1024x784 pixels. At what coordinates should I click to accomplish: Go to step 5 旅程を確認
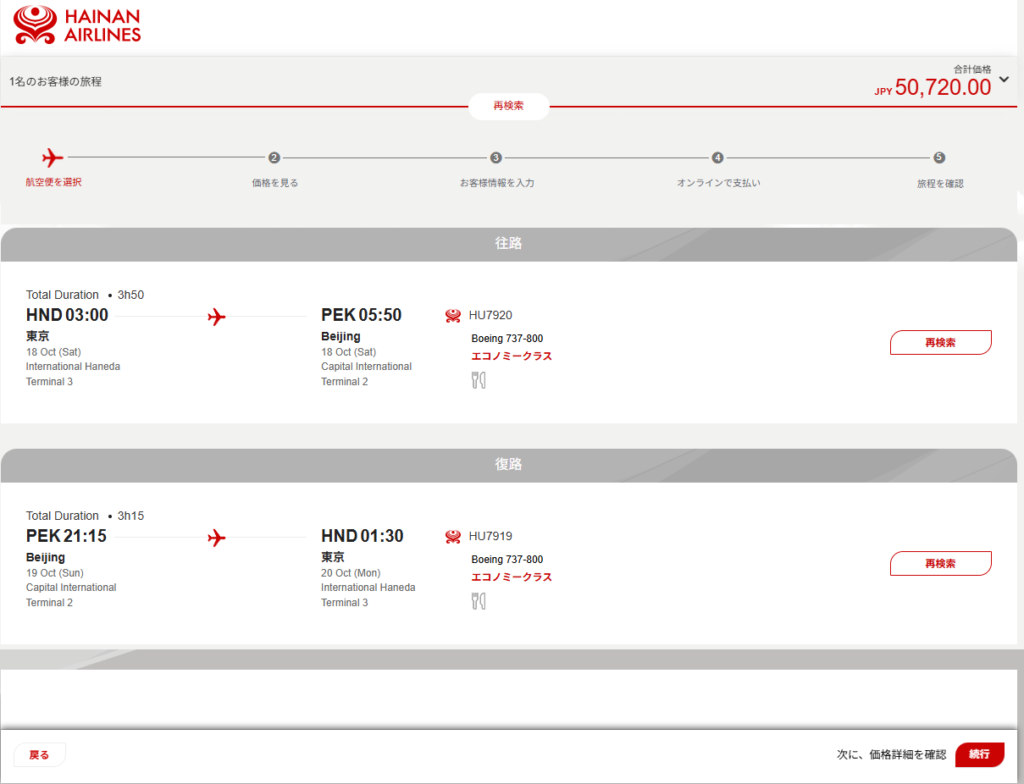coord(939,158)
